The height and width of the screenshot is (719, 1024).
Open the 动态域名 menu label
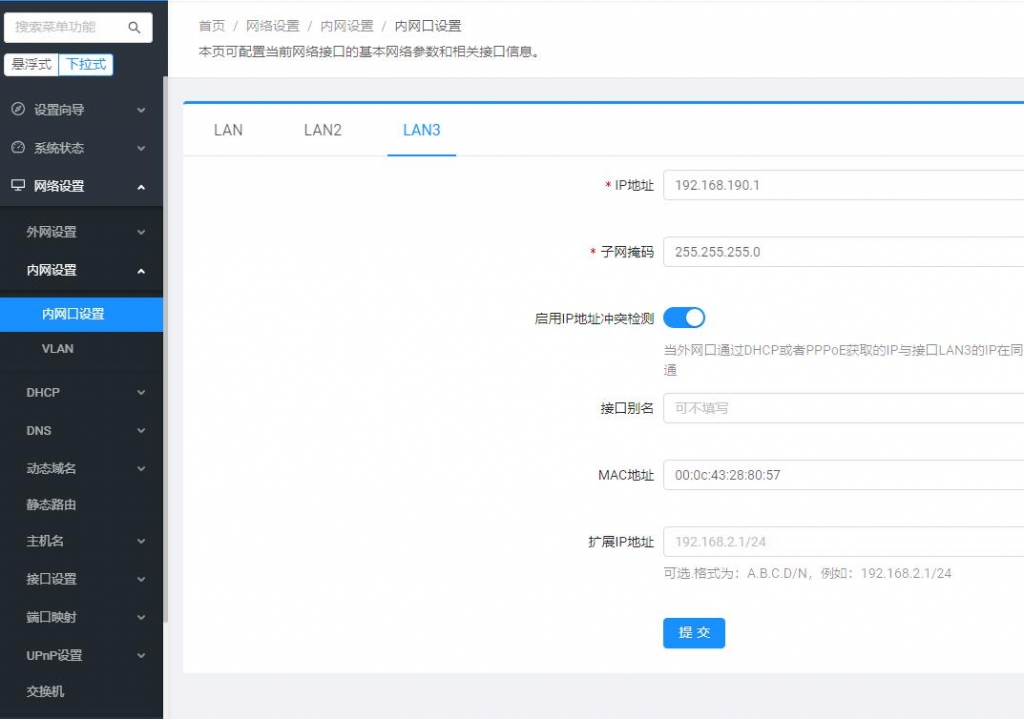[51, 468]
